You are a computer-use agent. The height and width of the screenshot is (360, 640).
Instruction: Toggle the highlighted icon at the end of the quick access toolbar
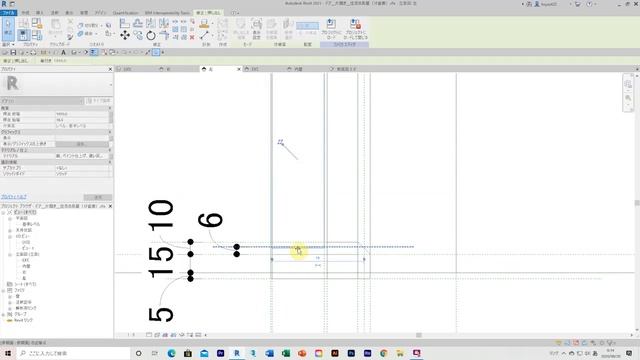click(156, 52)
